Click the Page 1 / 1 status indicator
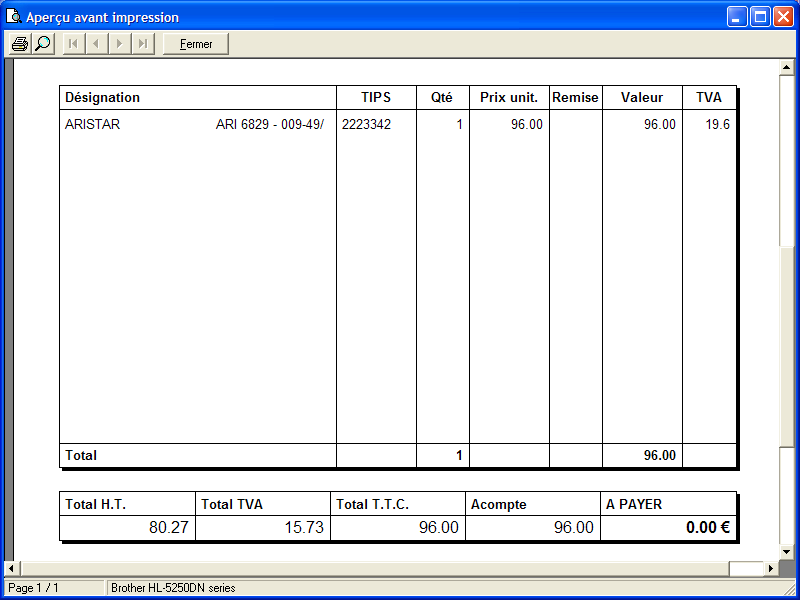The width and height of the screenshot is (800, 600). (x=35, y=588)
